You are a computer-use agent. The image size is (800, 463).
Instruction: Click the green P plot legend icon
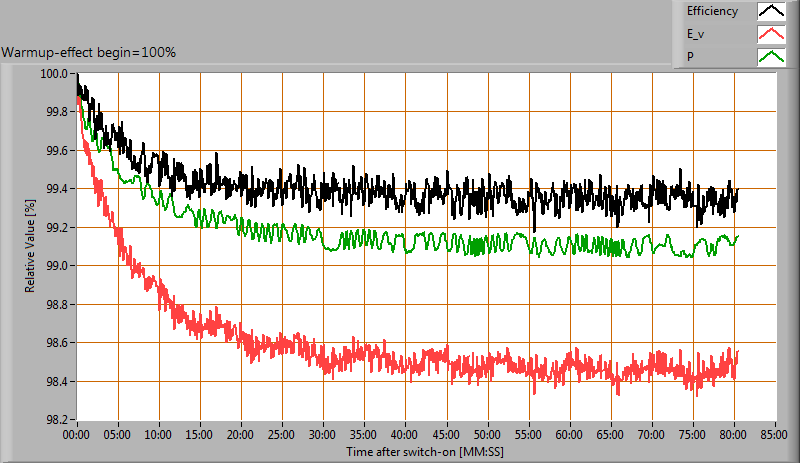(x=770, y=57)
